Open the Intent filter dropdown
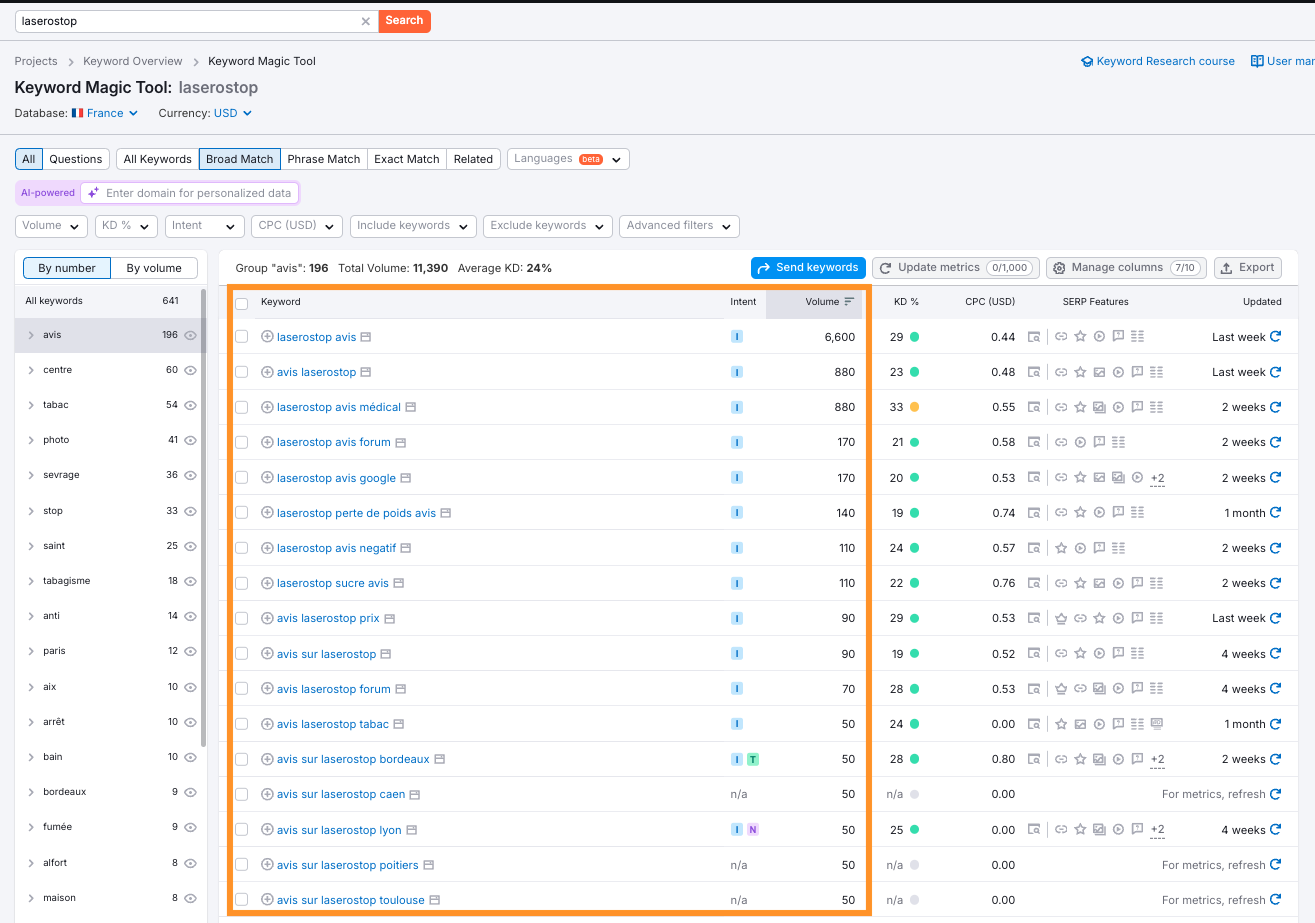This screenshot has height=923, width=1315. (x=205, y=226)
